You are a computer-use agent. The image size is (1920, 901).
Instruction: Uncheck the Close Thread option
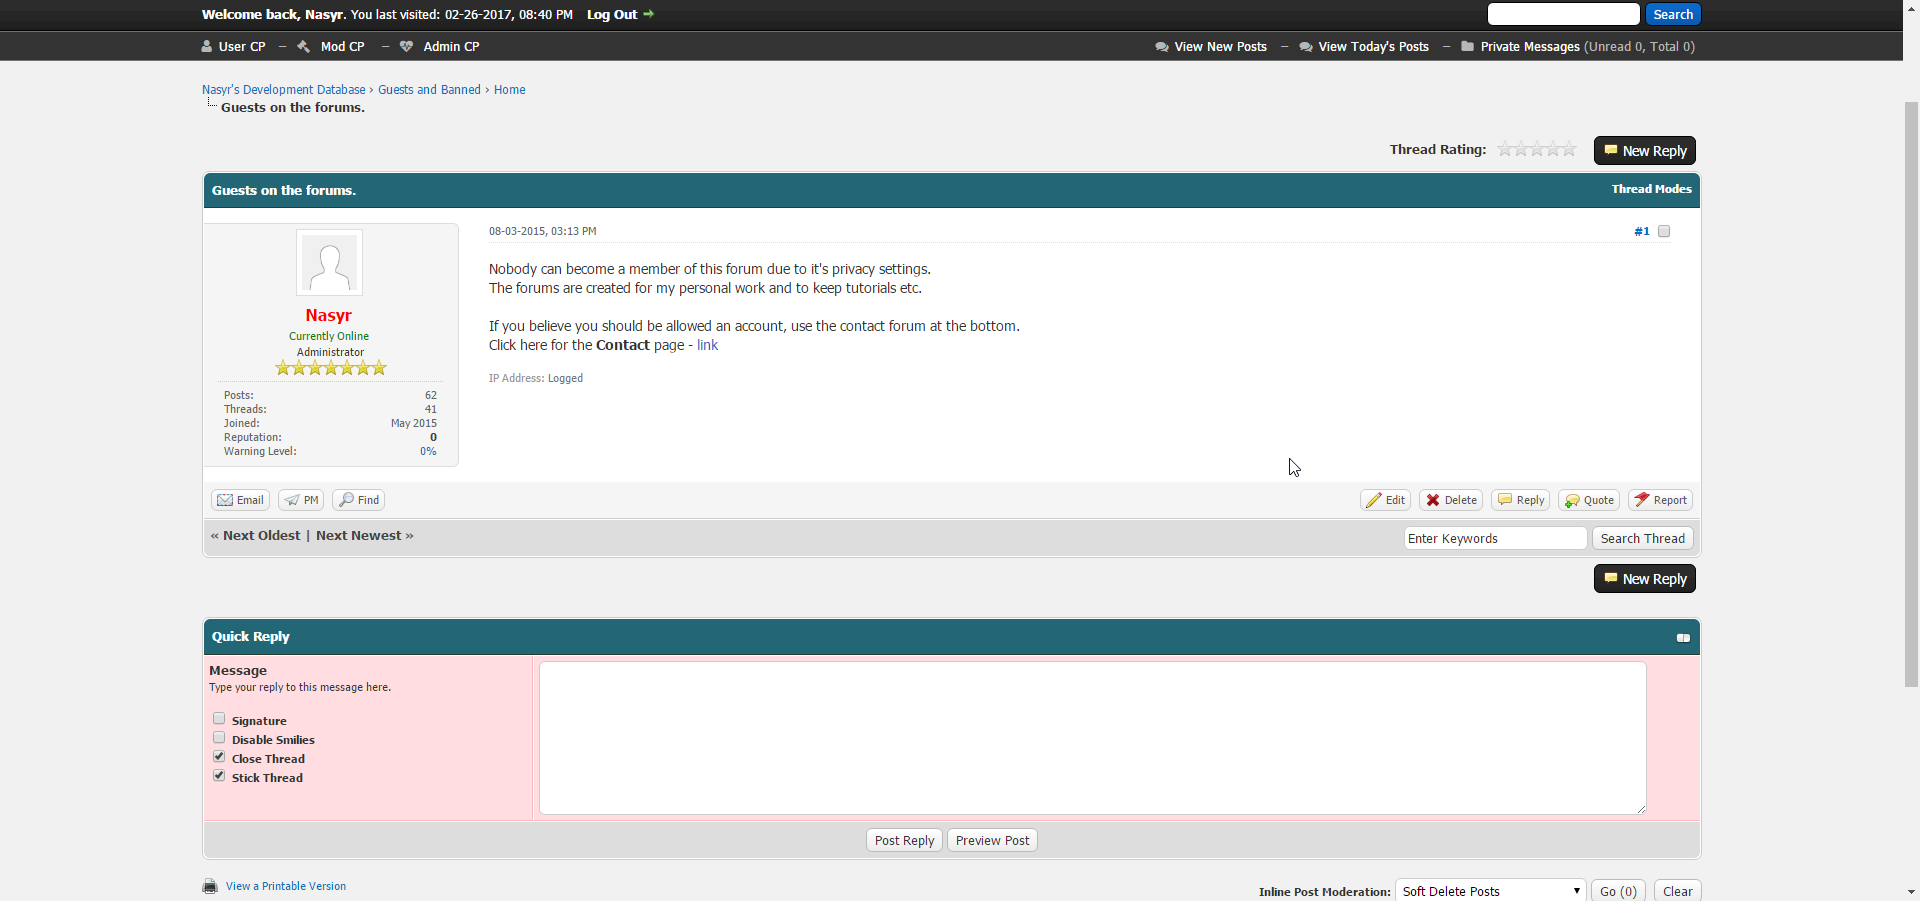[219, 757]
